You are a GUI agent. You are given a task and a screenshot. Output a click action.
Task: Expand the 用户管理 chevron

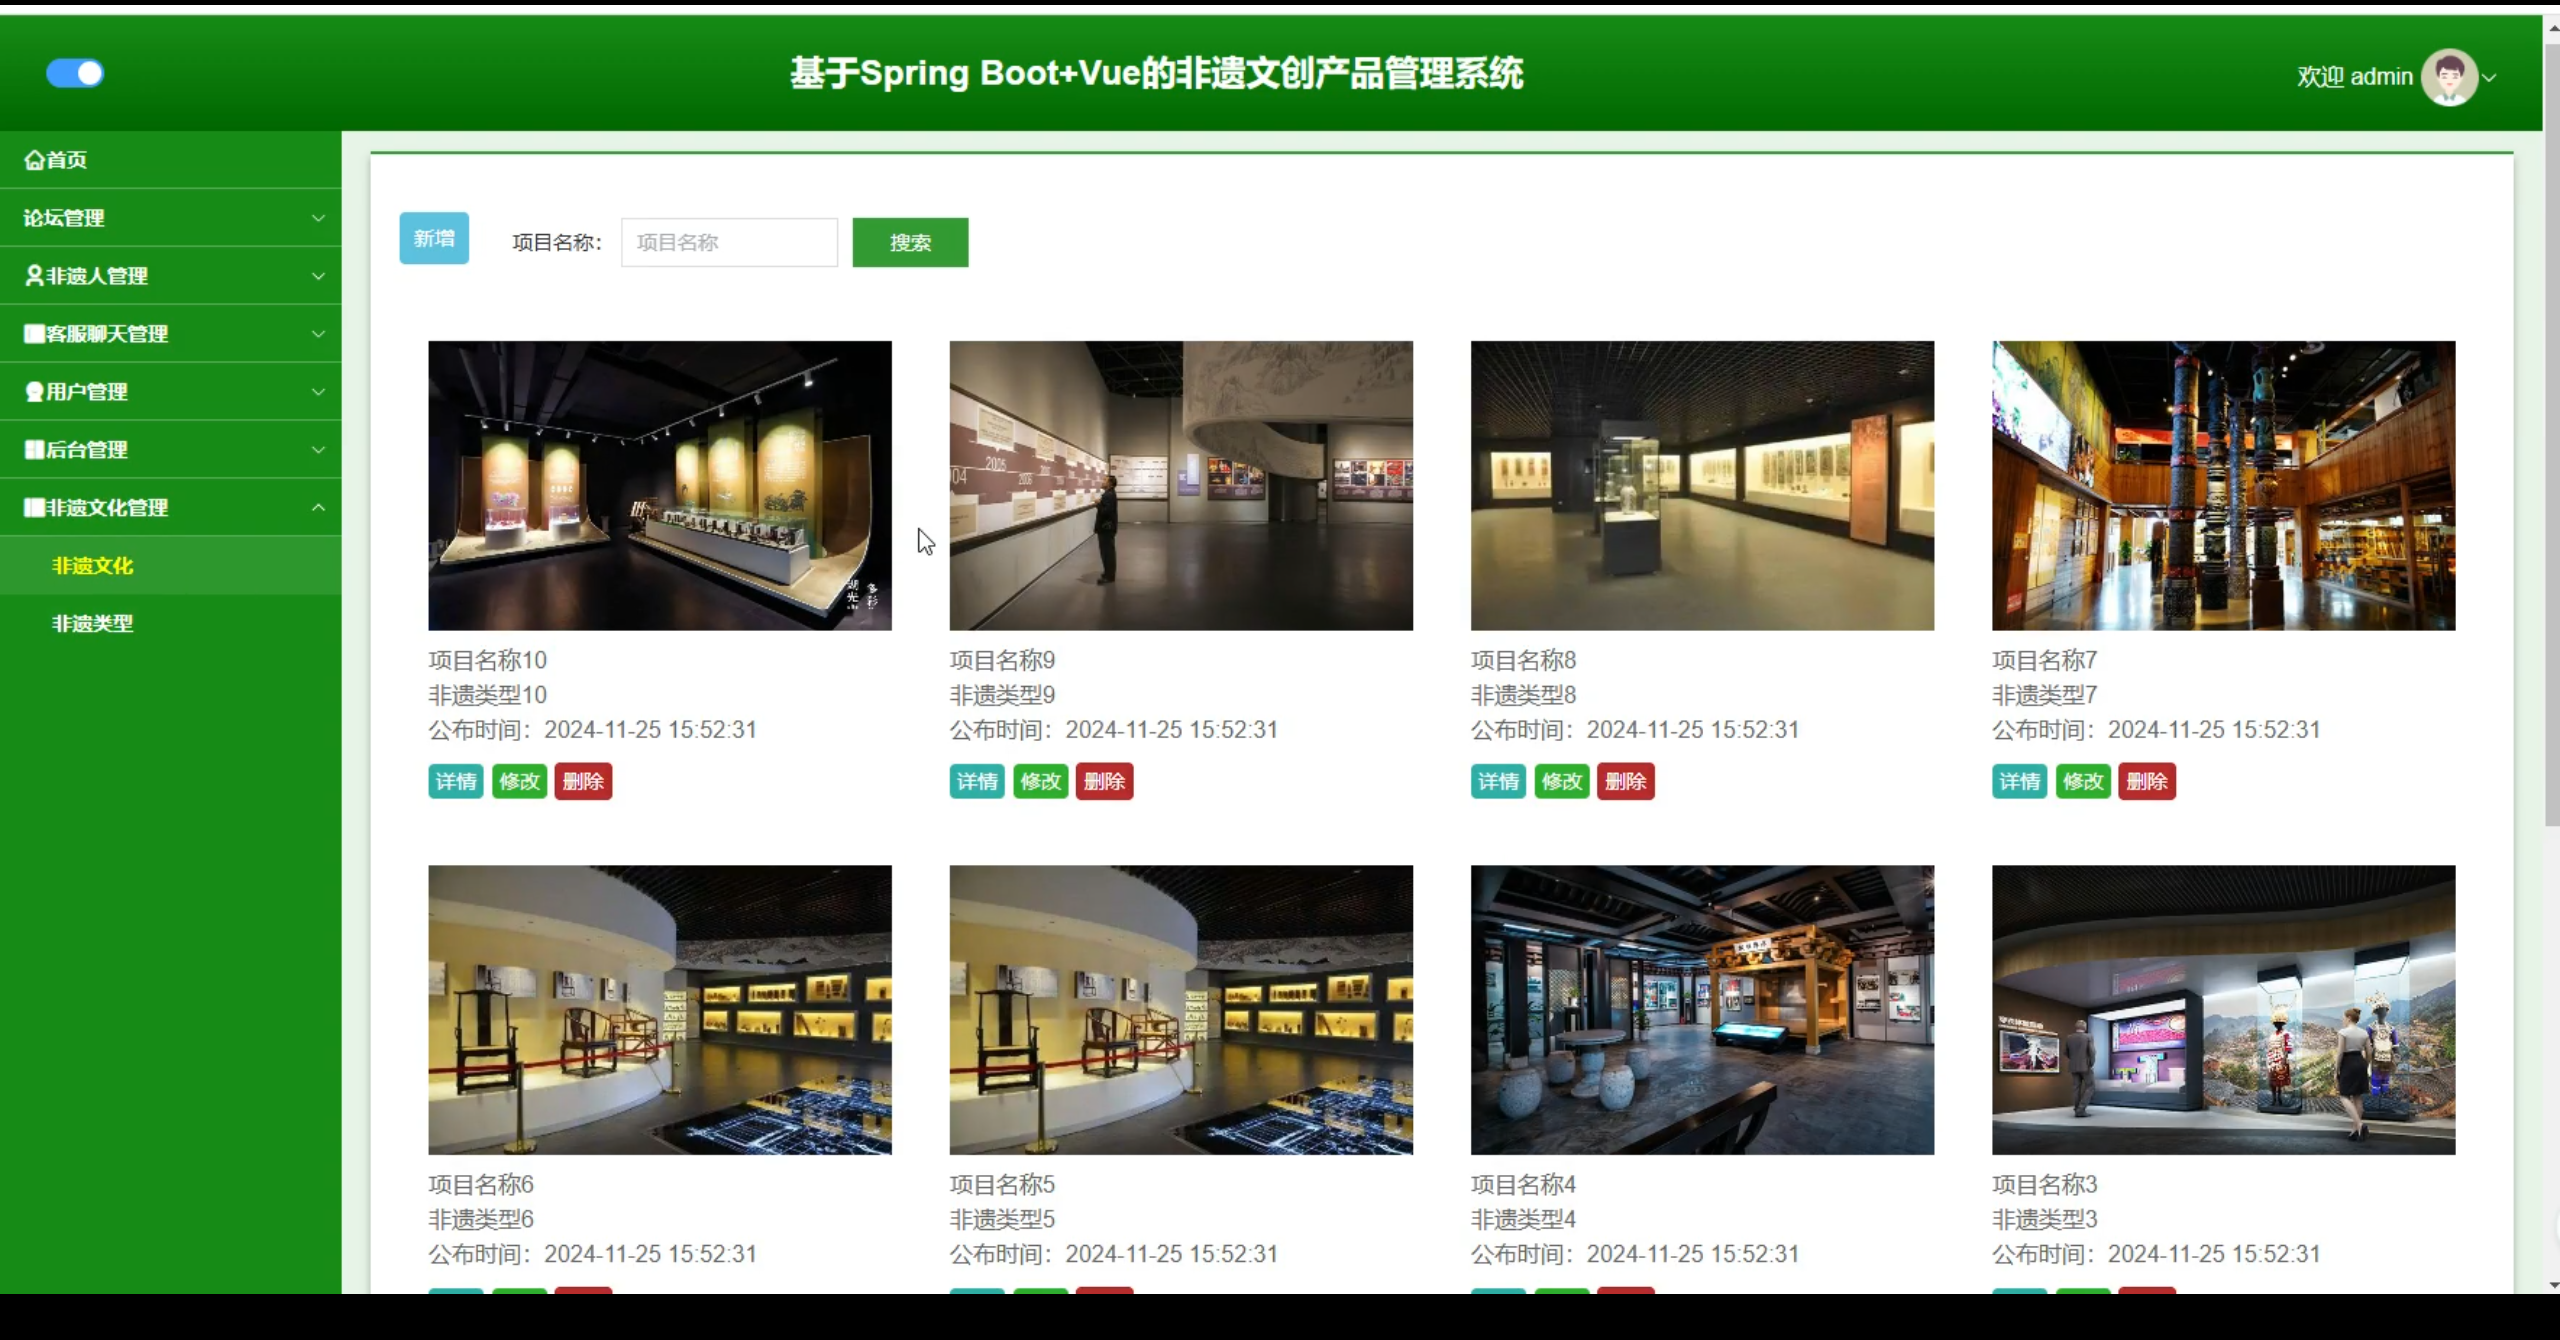pyautogui.click(x=318, y=392)
